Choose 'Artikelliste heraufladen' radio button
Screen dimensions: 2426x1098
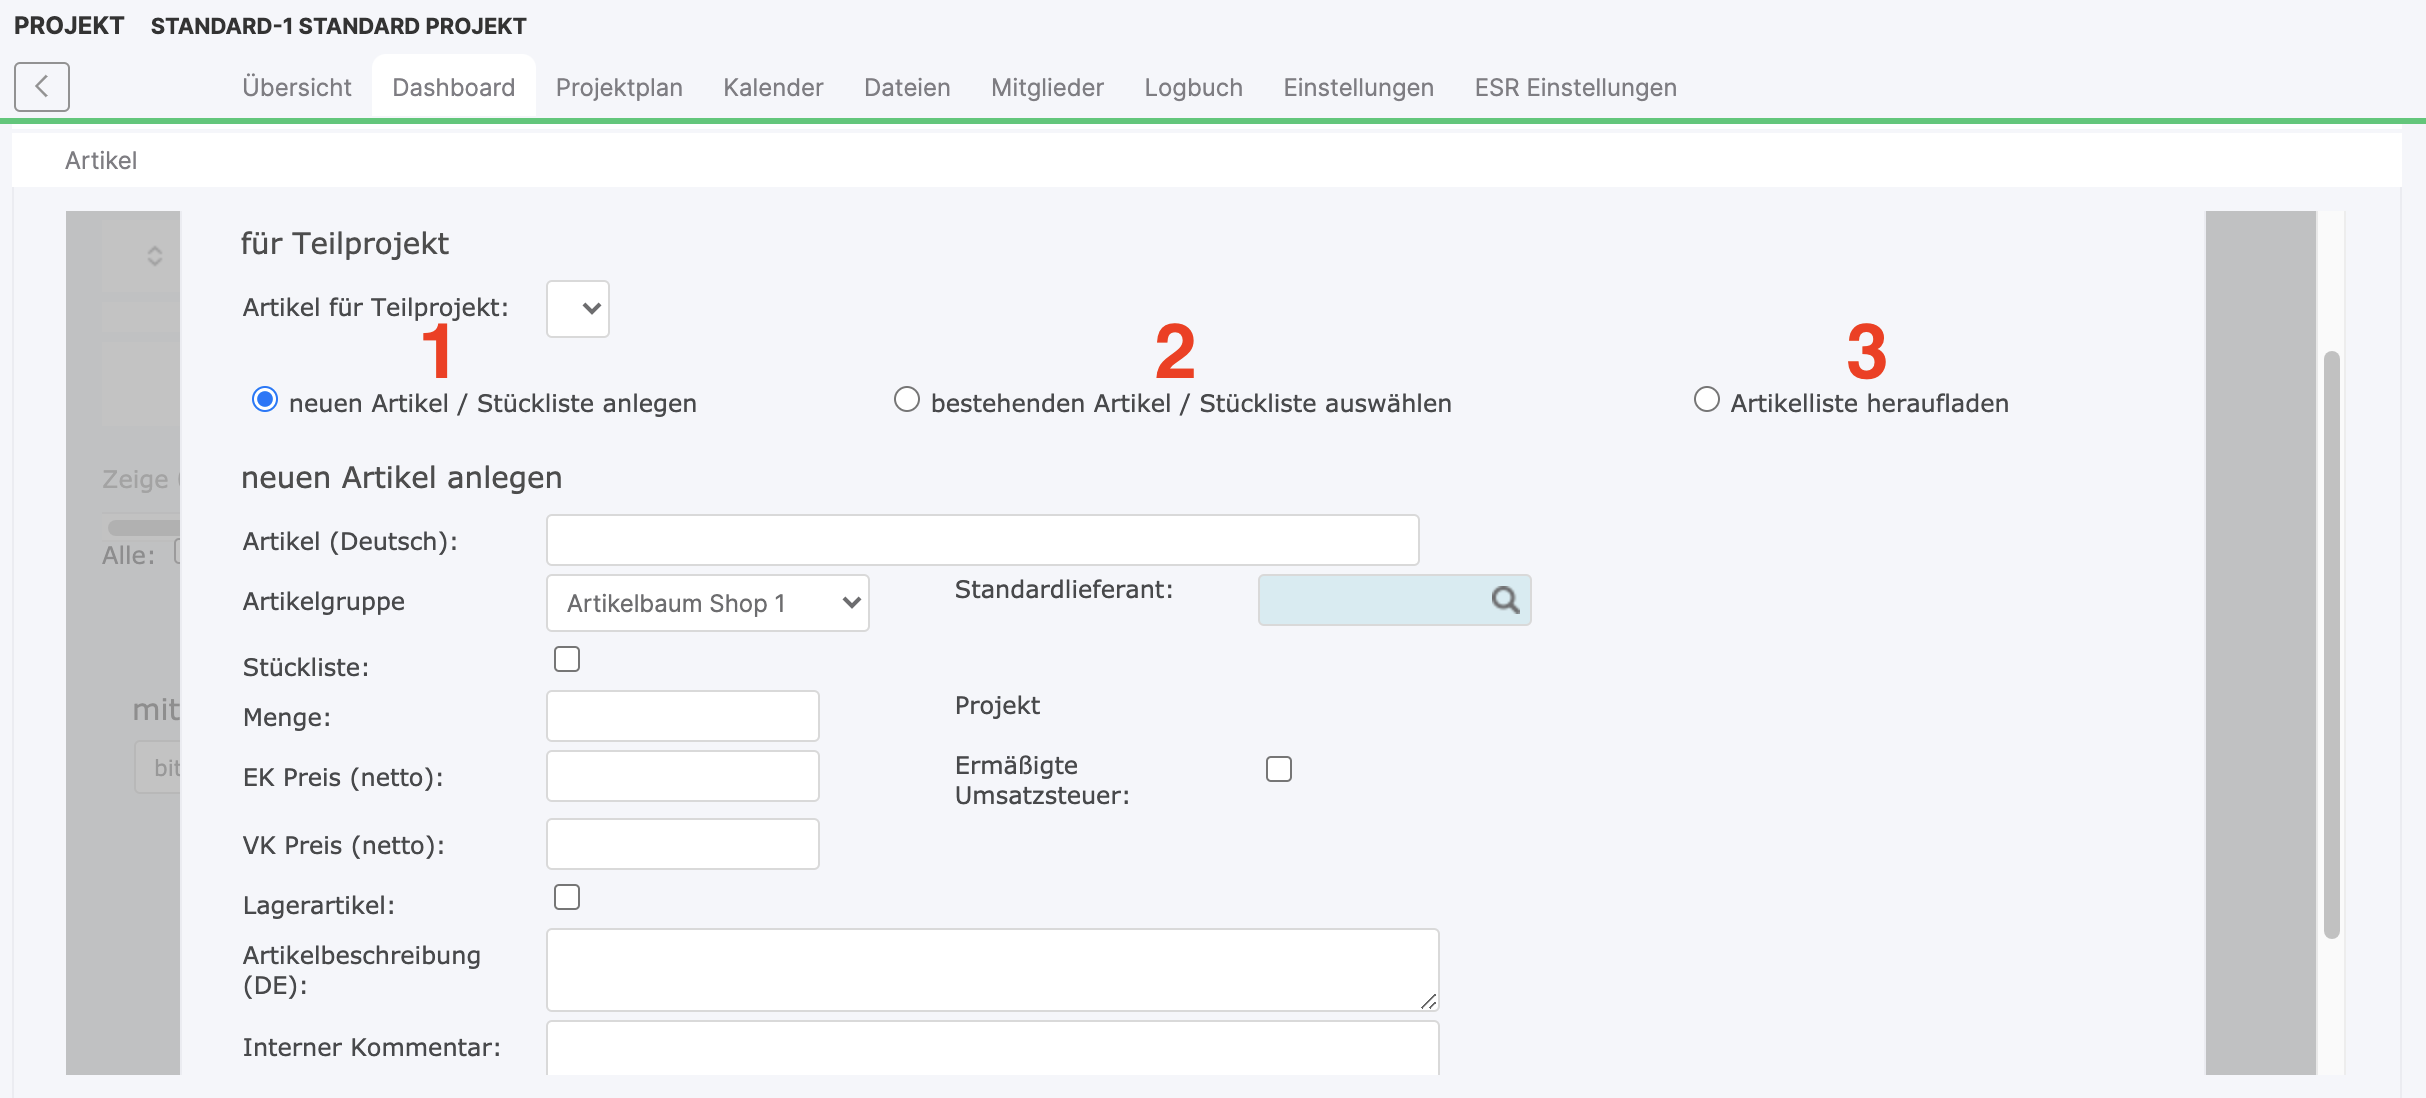[1706, 400]
